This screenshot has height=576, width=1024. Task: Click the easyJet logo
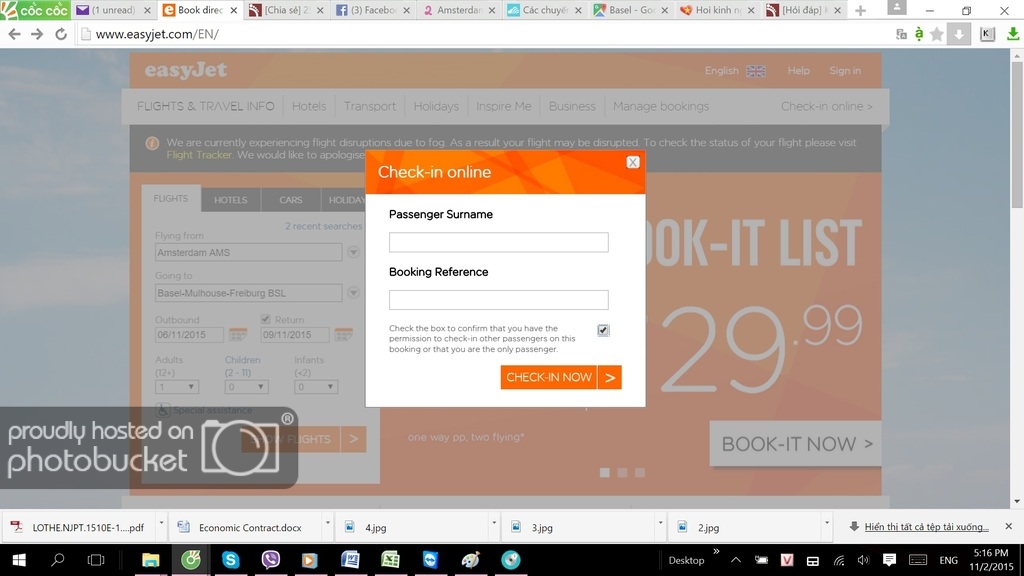pos(186,70)
